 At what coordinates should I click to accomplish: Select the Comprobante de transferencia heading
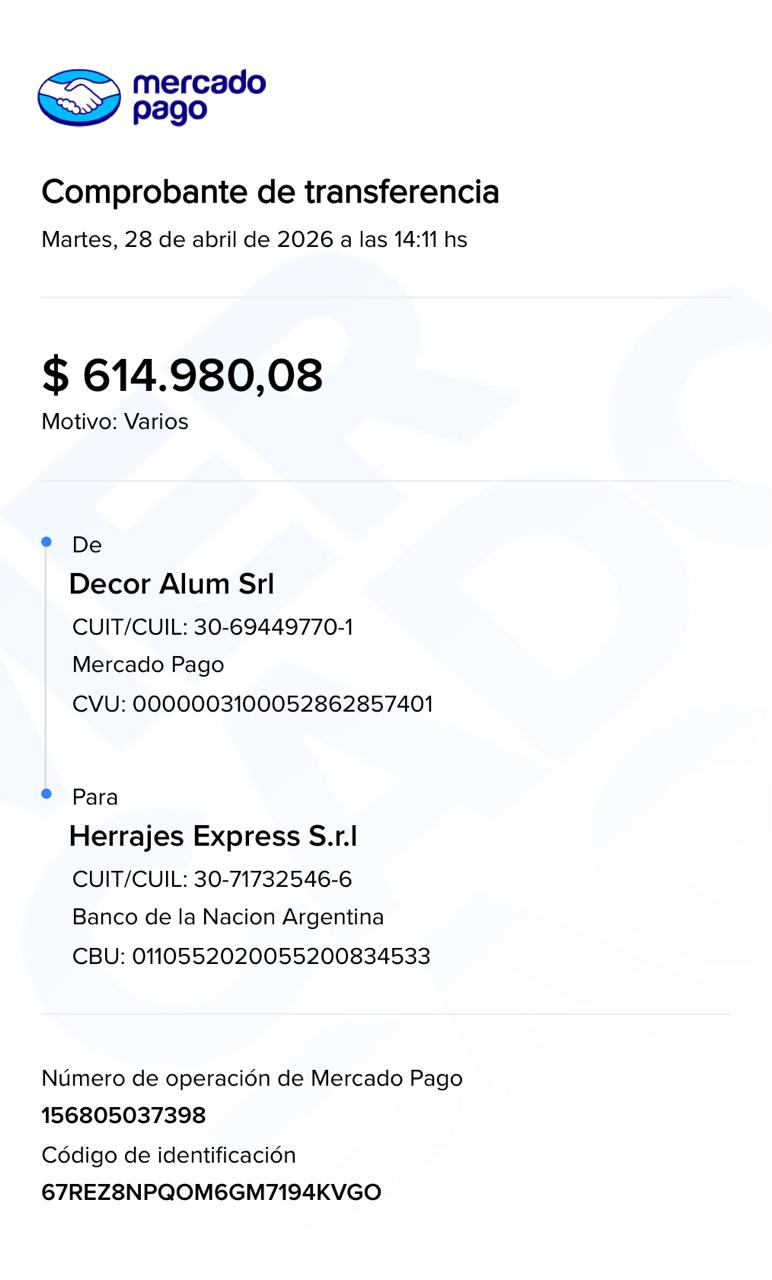pos(270,191)
